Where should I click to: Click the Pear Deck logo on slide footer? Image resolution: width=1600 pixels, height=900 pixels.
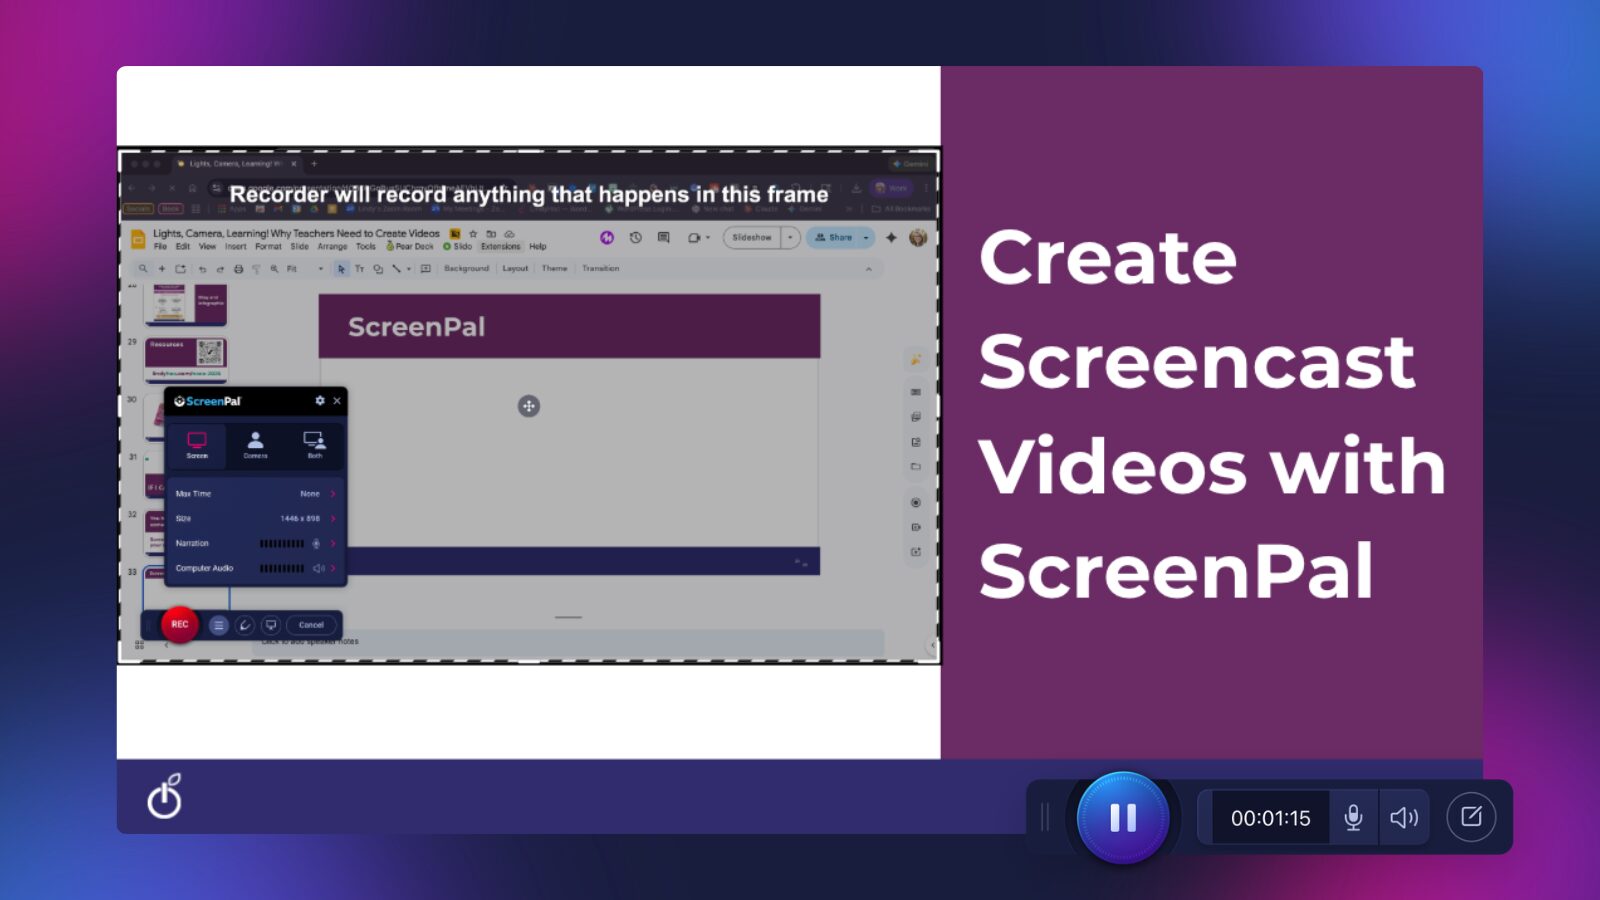tap(164, 797)
